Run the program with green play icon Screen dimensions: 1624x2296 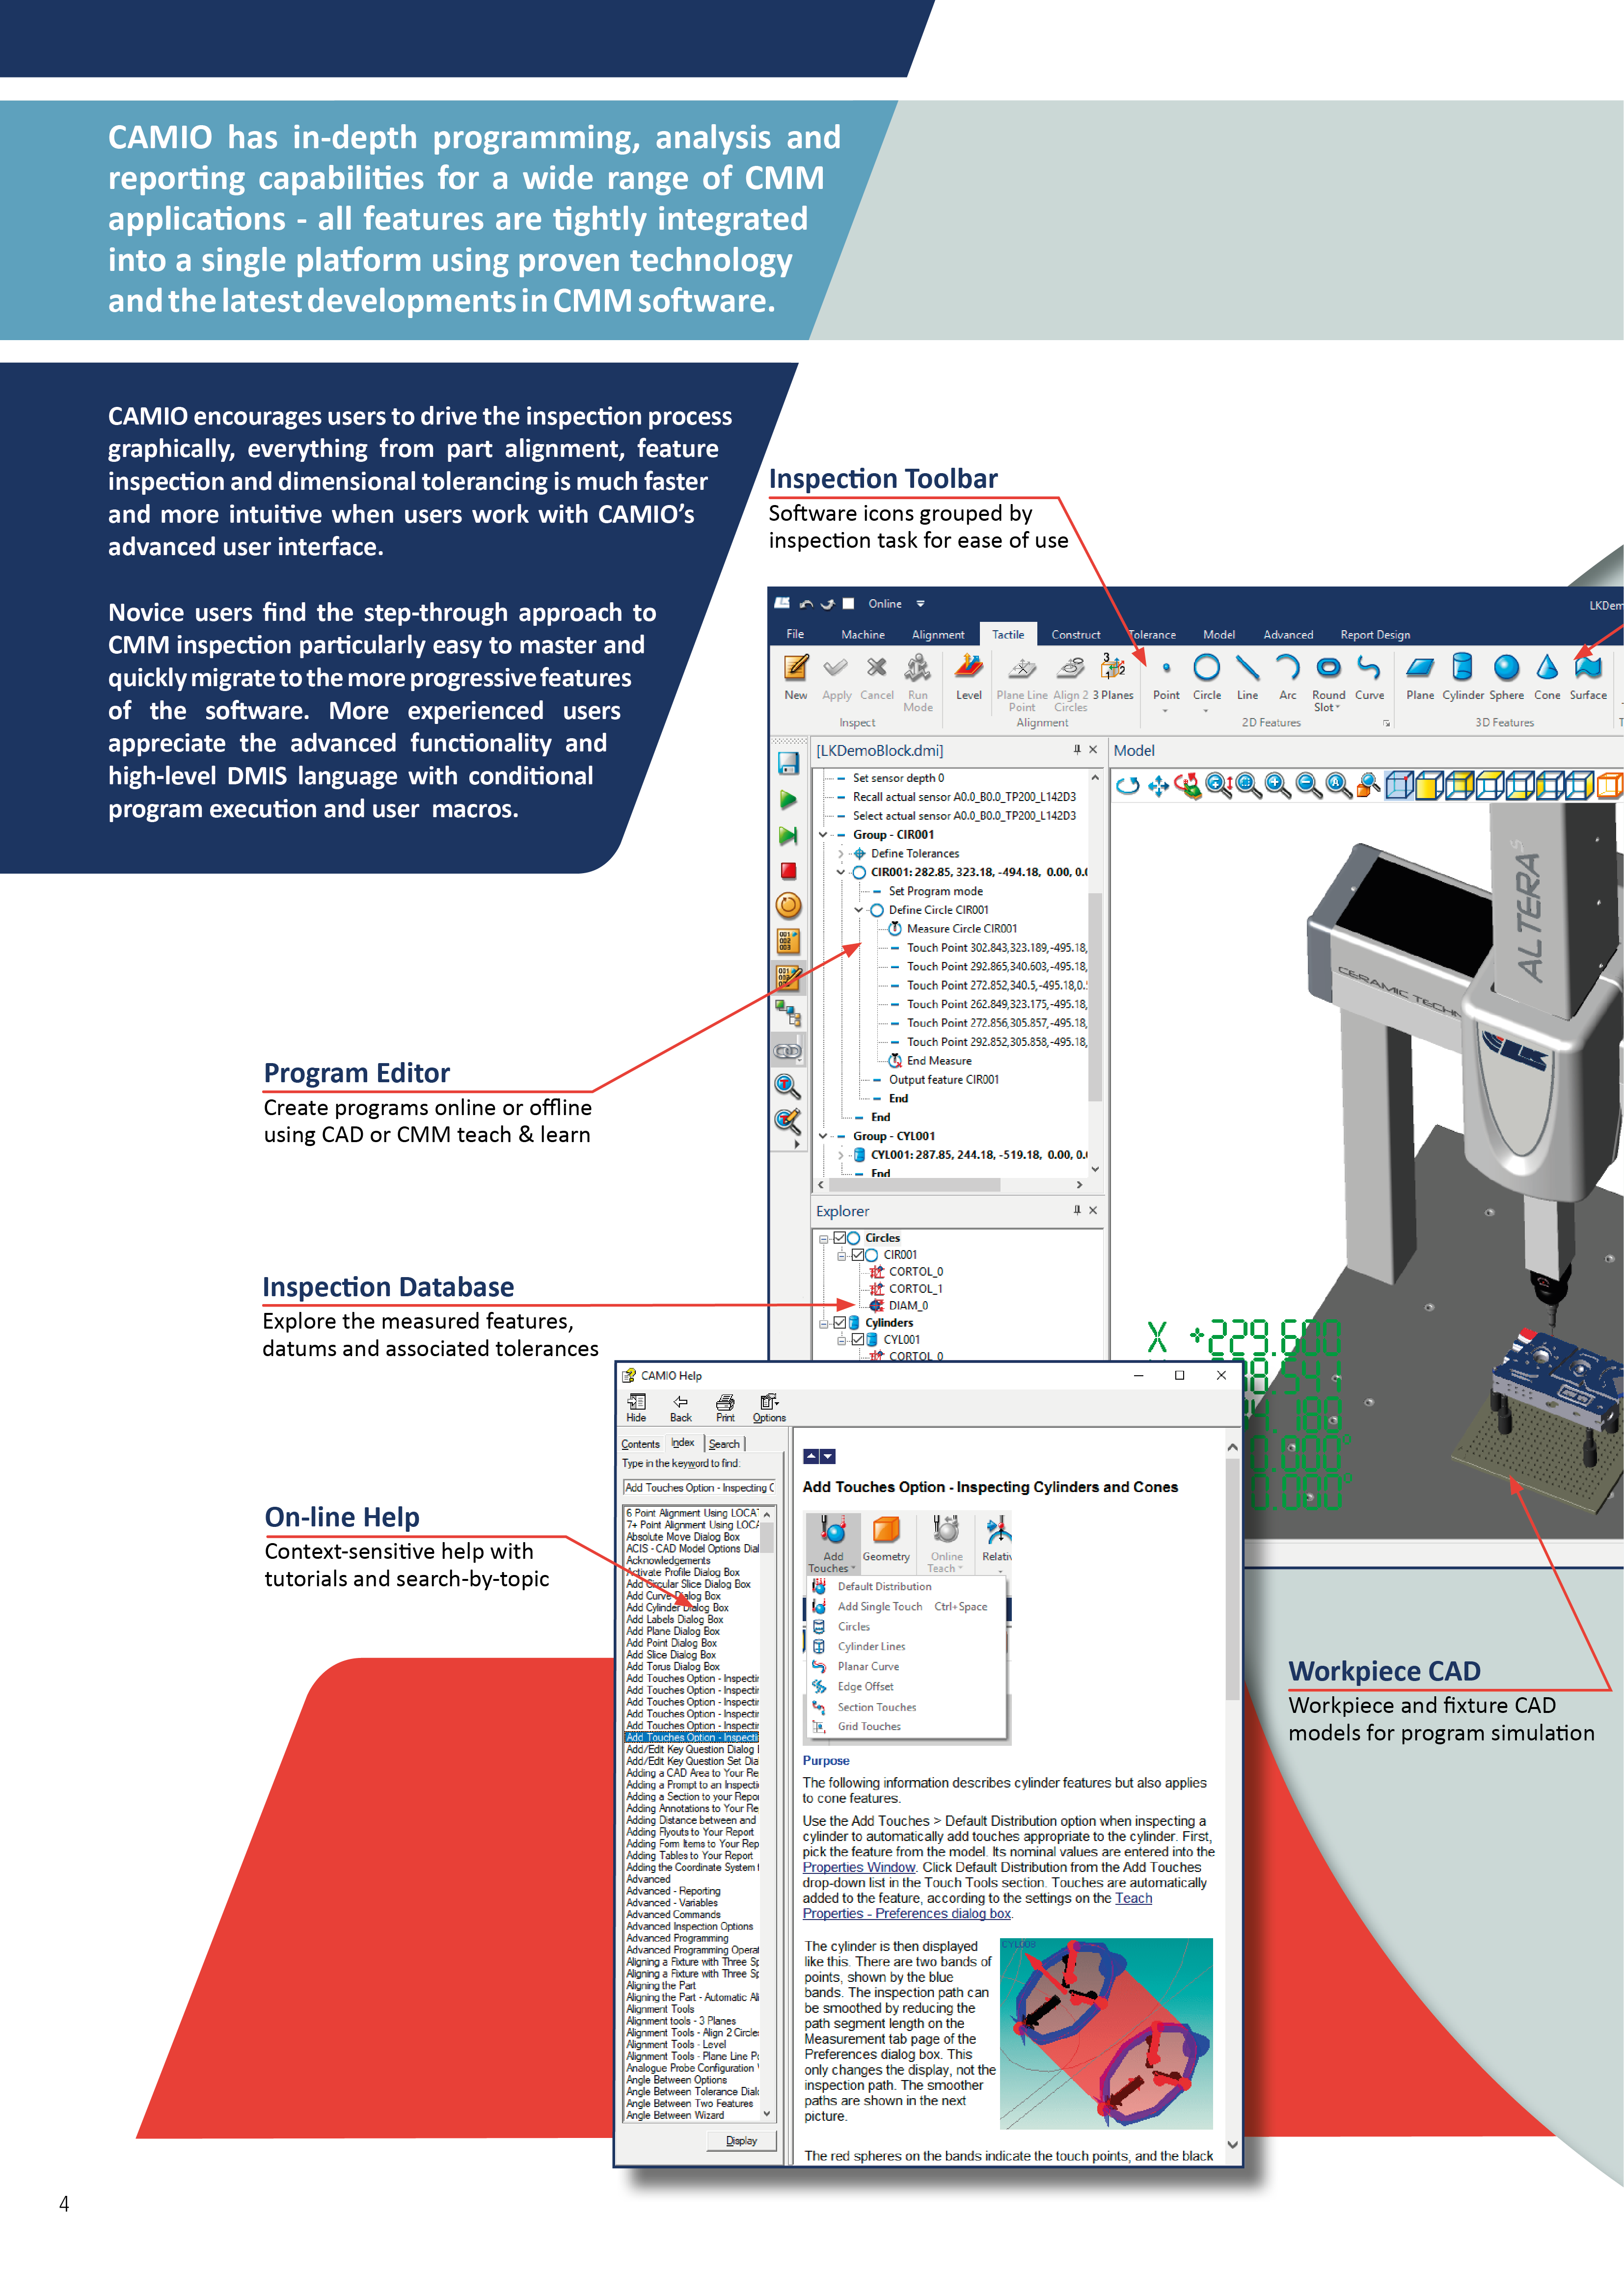(x=788, y=800)
